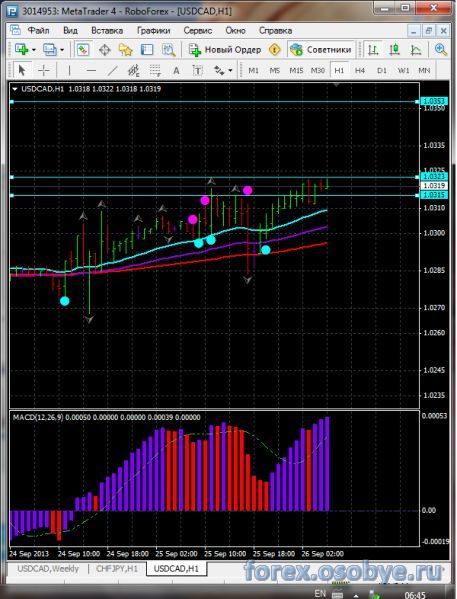Expand the new chart dropdown arrow
The height and width of the screenshot is (599, 457).
pyautogui.click(x=34, y=50)
